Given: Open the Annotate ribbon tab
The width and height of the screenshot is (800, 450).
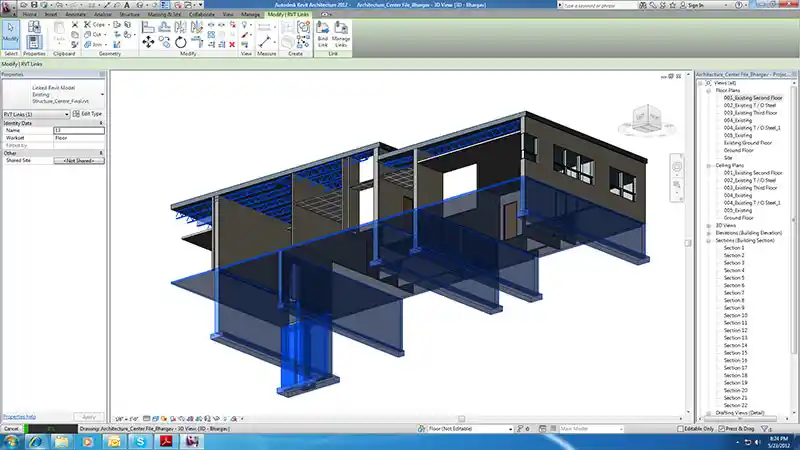Looking at the screenshot, I should (75, 14).
